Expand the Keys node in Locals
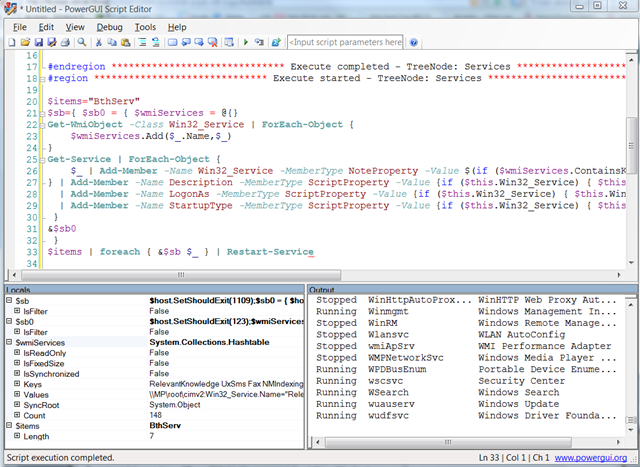The image size is (640, 467). pyautogui.click(x=17, y=384)
